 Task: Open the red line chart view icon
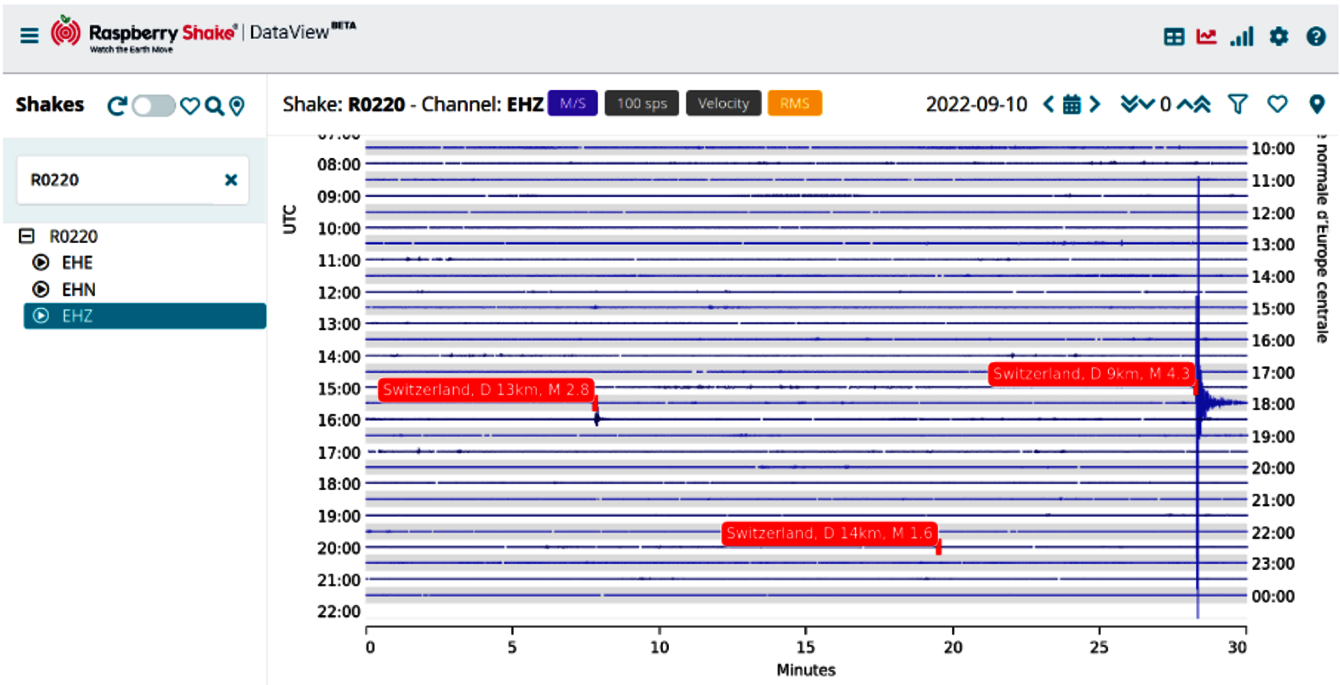[x=1207, y=37]
